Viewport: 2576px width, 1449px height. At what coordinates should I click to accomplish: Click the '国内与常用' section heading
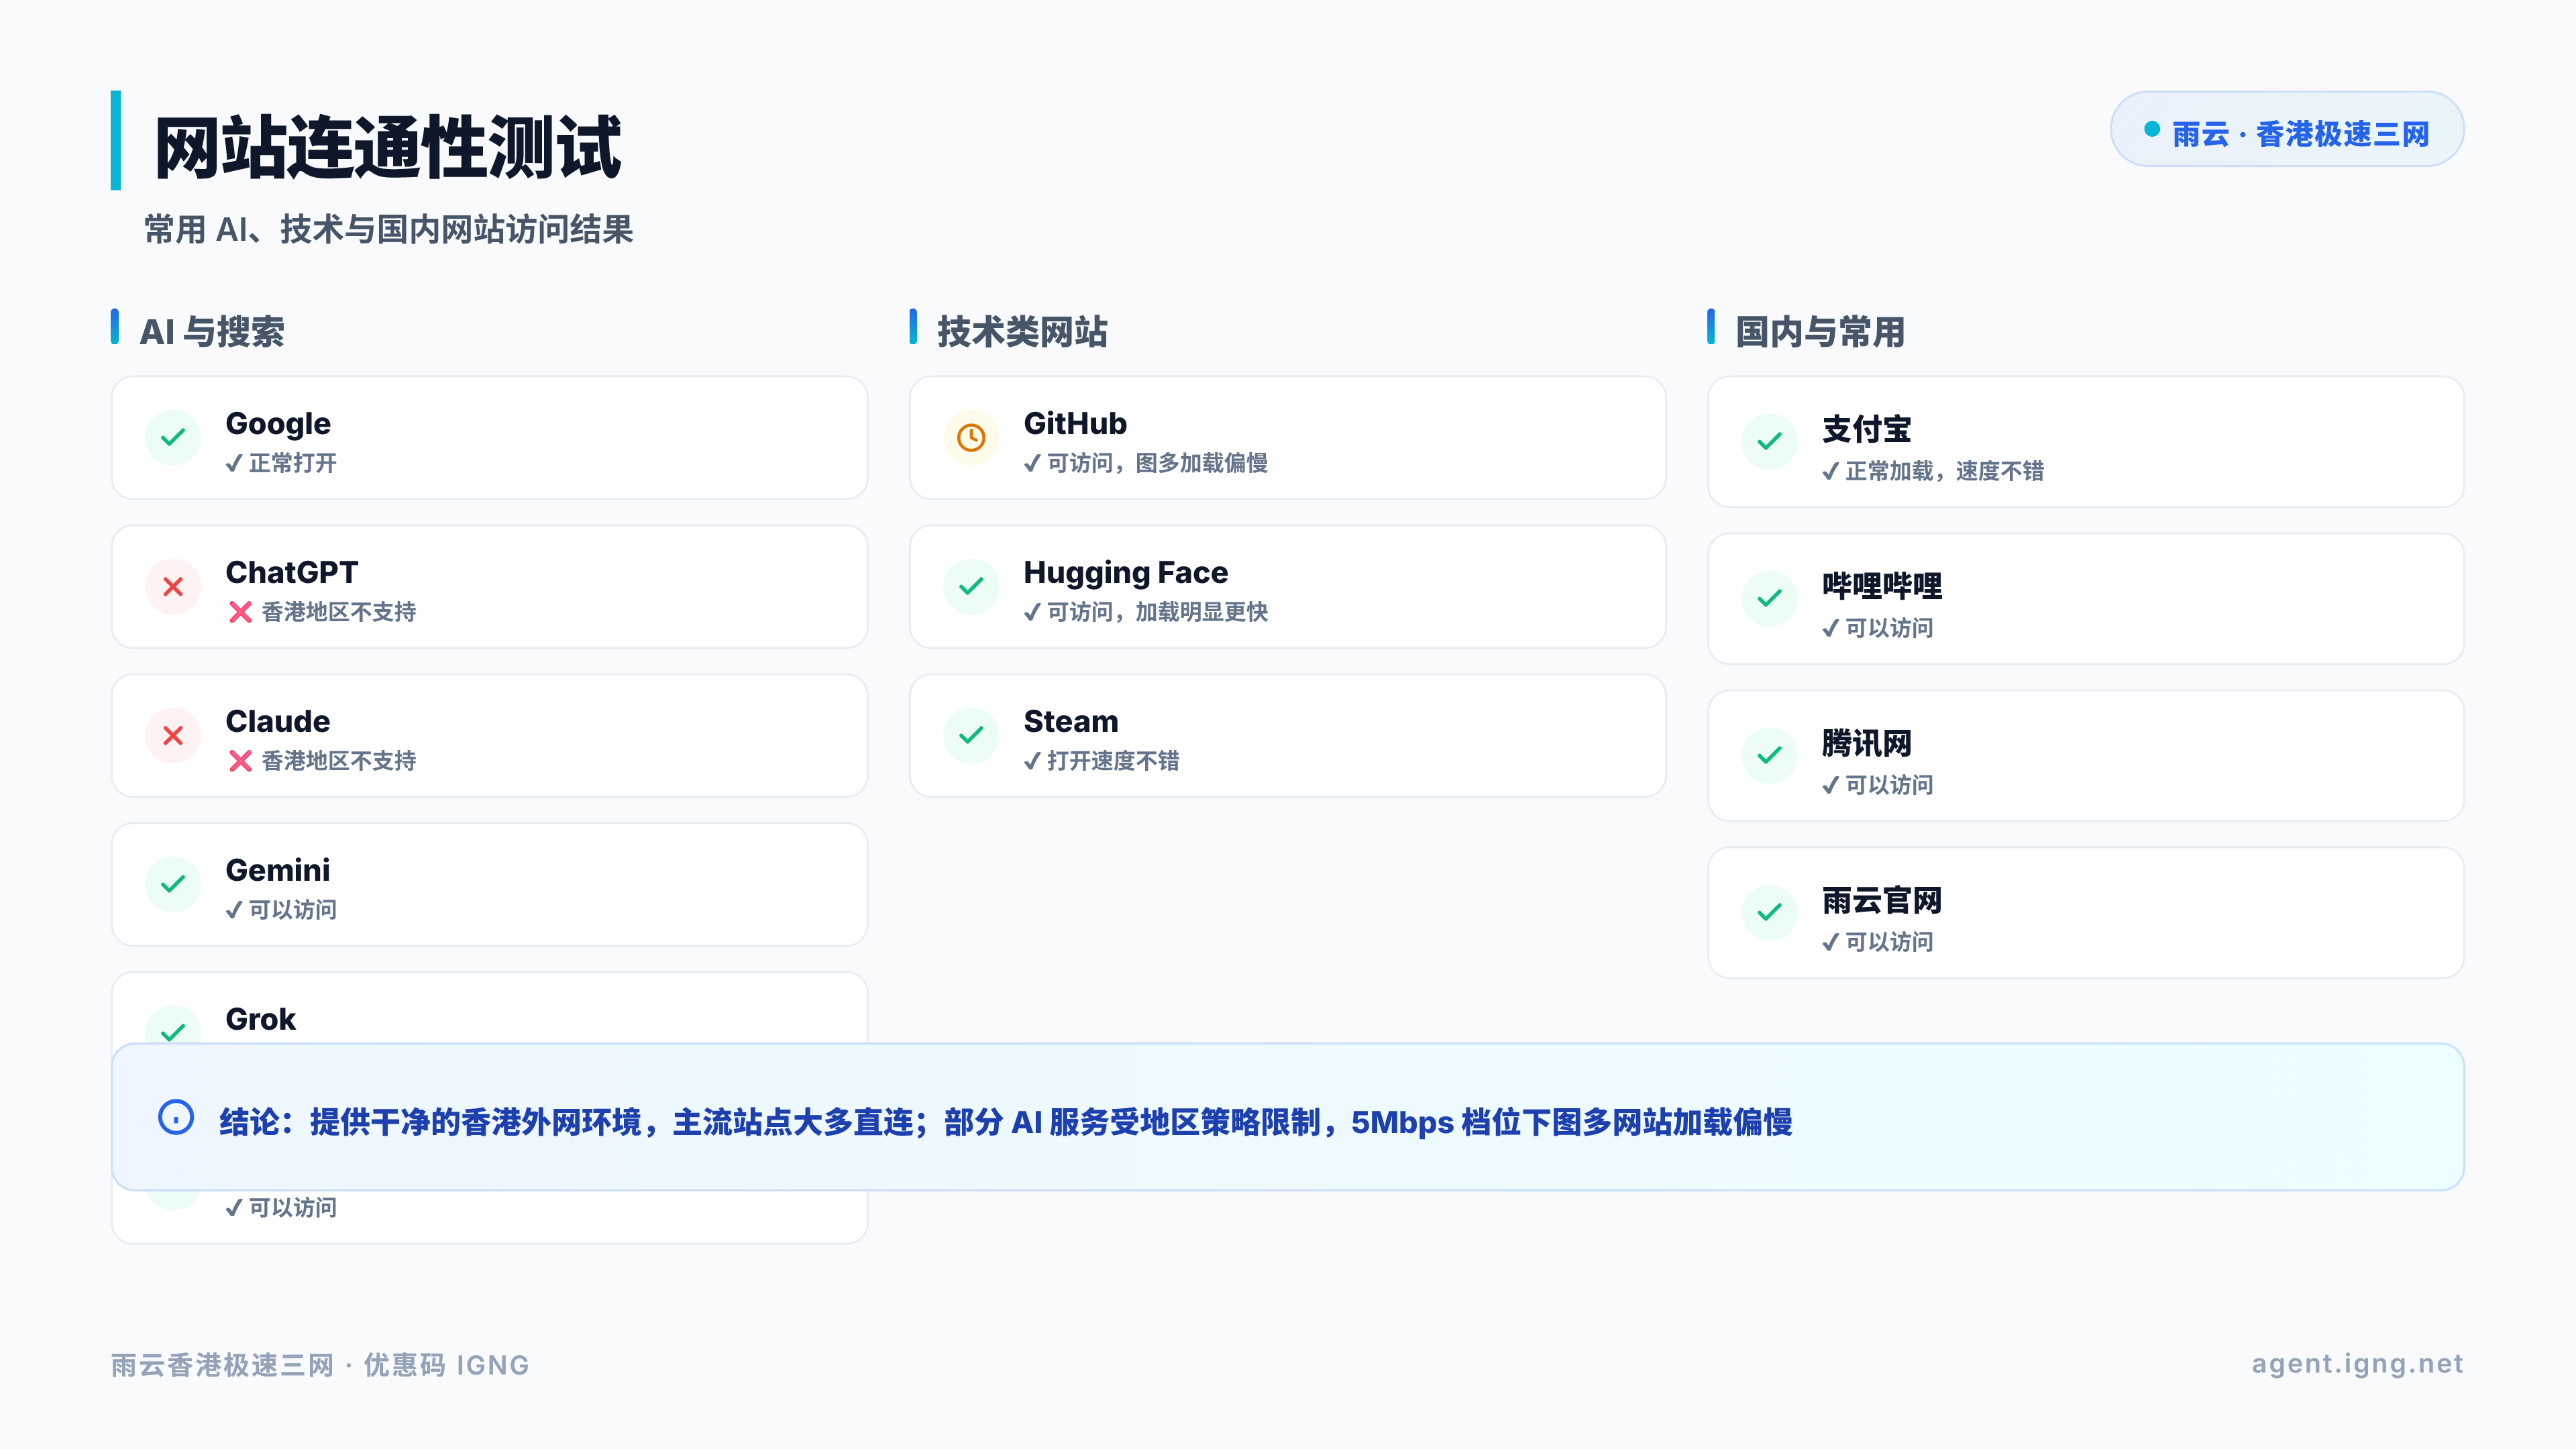pyautogui.click(x=1820, y=332)
